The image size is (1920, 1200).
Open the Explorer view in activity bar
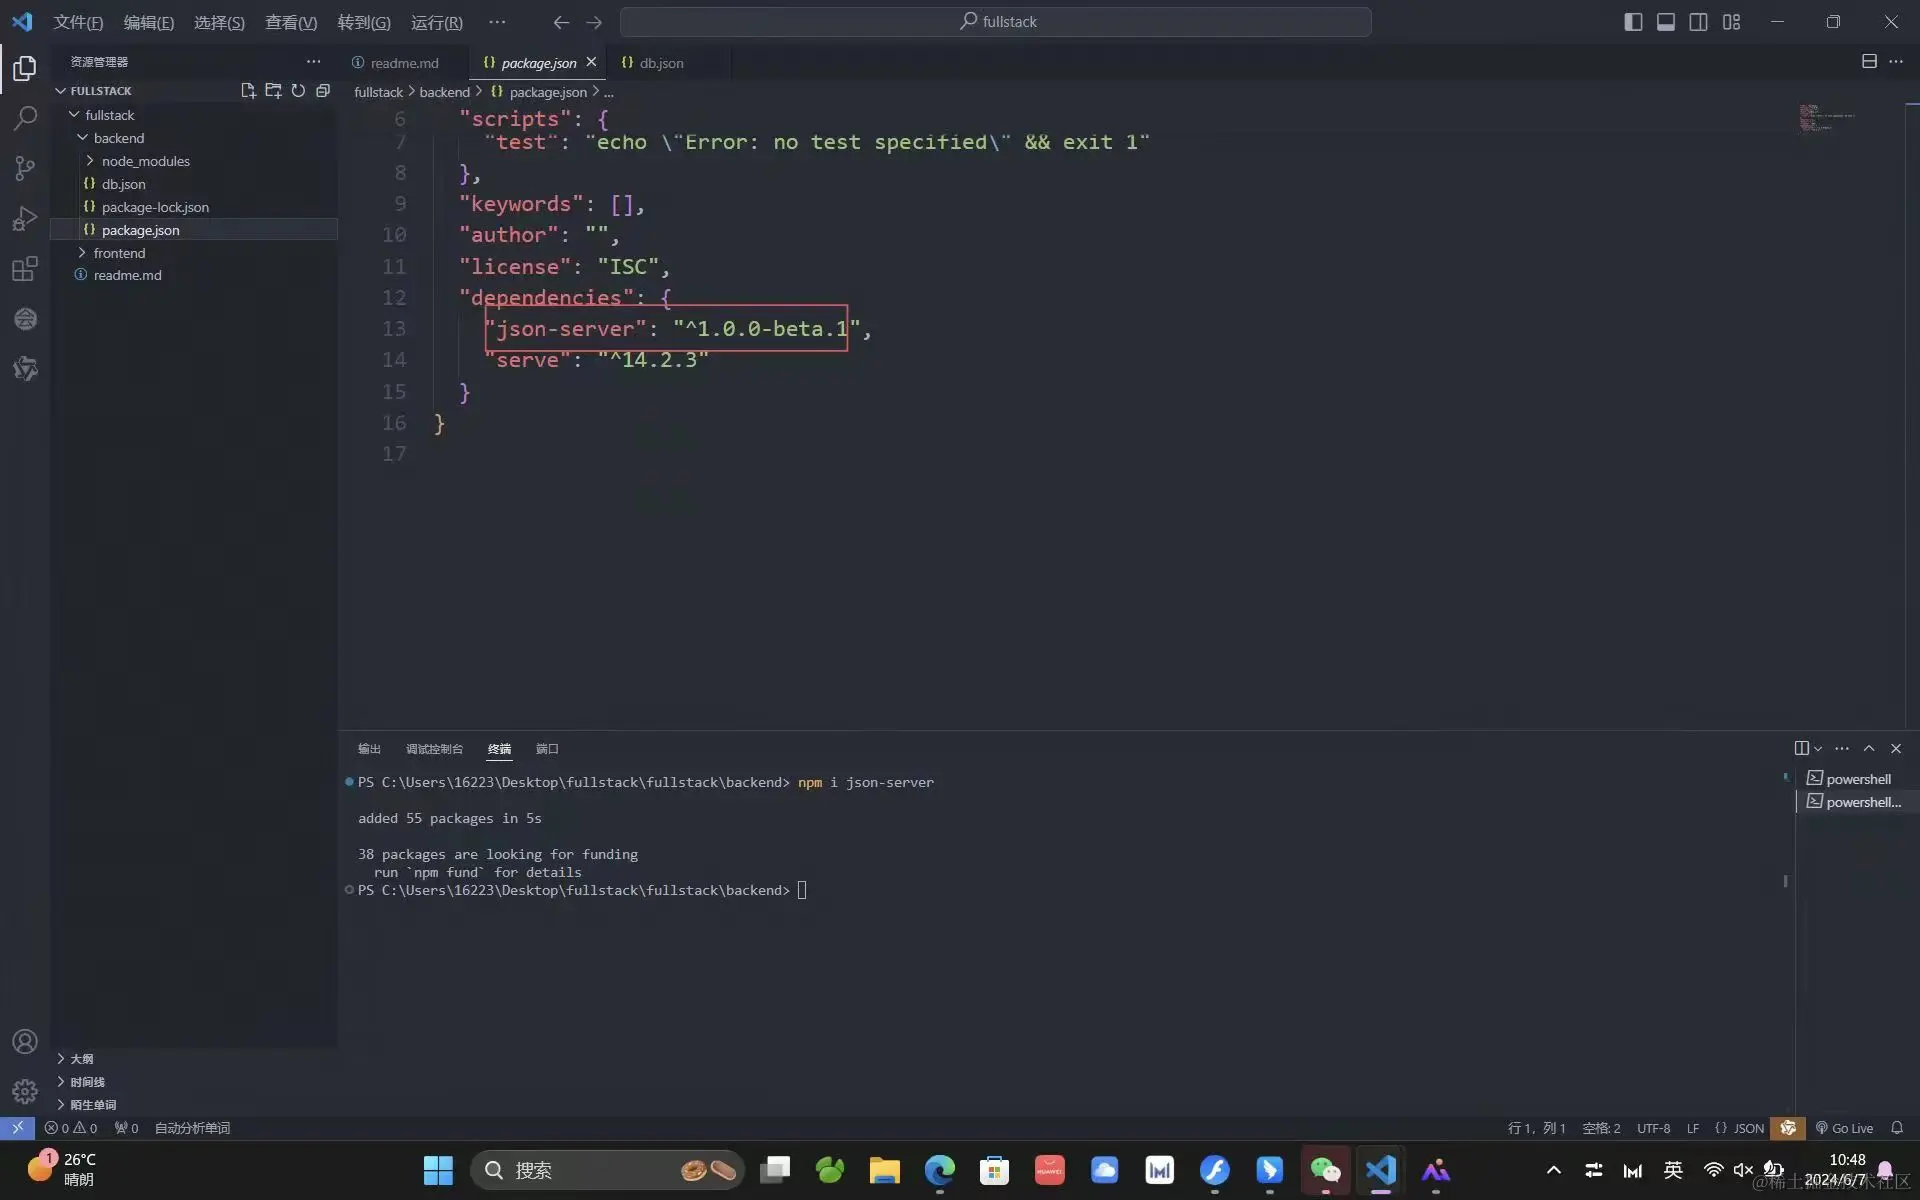[25, 68]
